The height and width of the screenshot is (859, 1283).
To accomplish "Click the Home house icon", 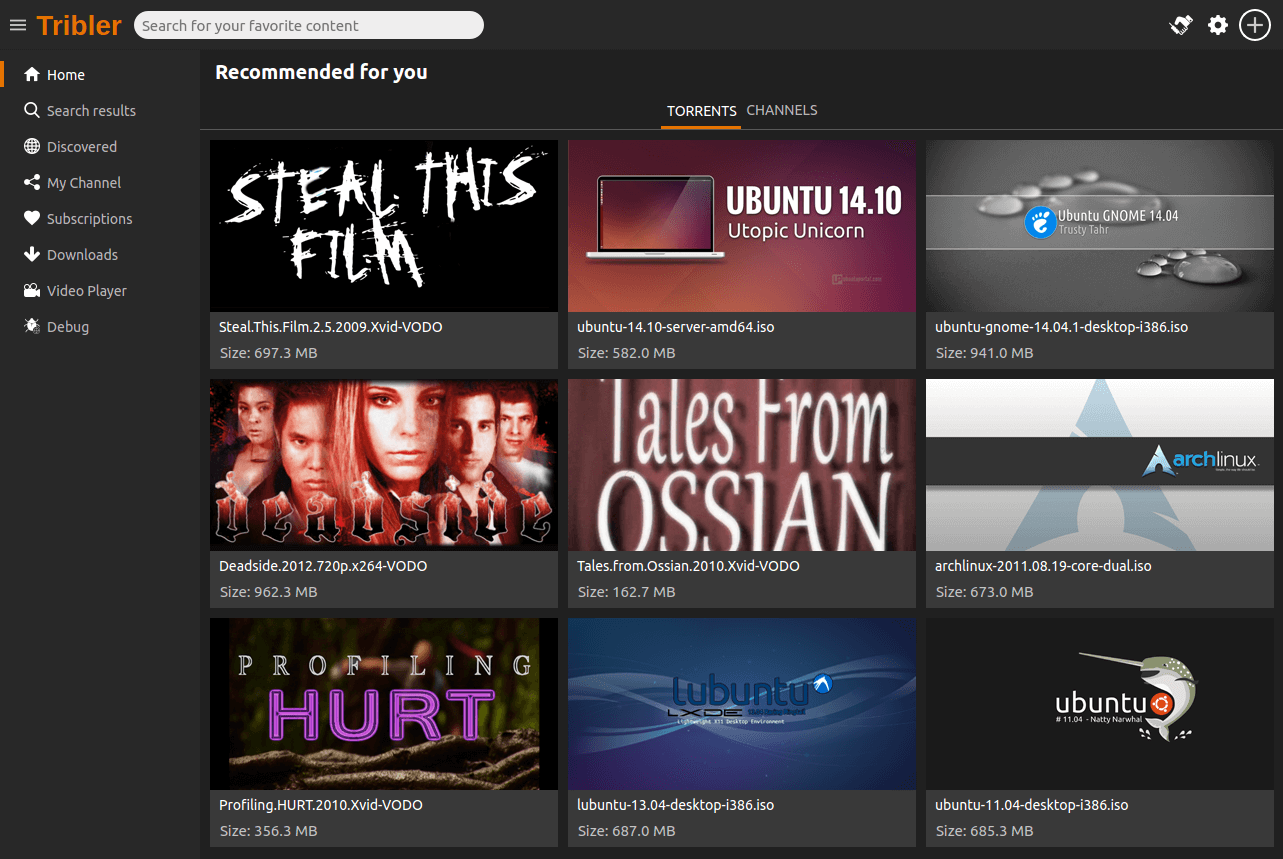I will tap(32, 75).
